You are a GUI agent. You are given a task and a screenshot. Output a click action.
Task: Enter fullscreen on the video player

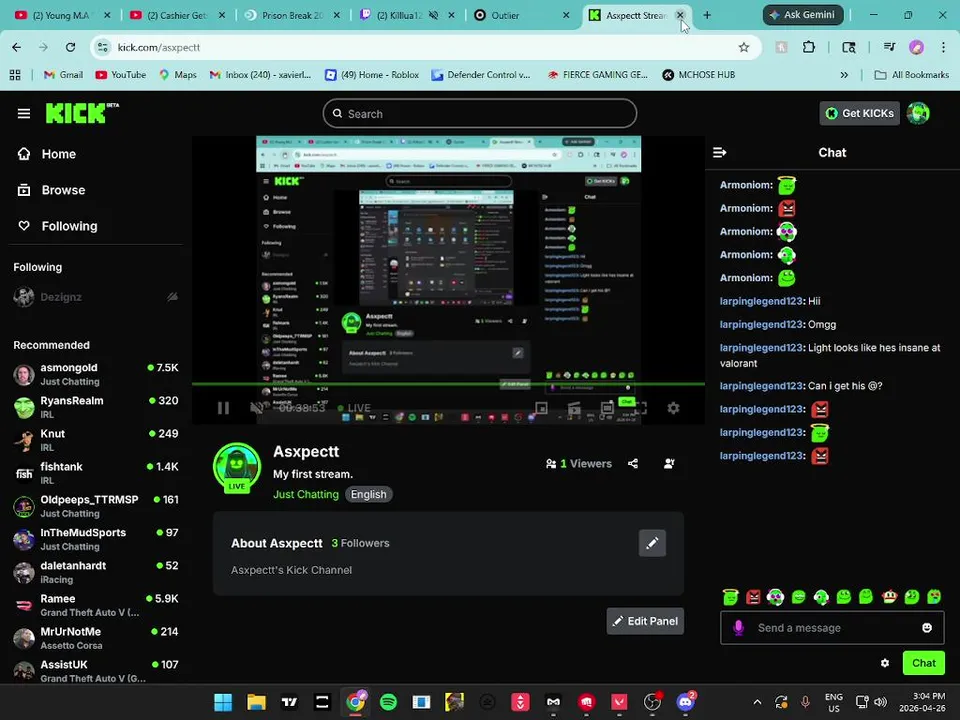(x=640, y=408)
